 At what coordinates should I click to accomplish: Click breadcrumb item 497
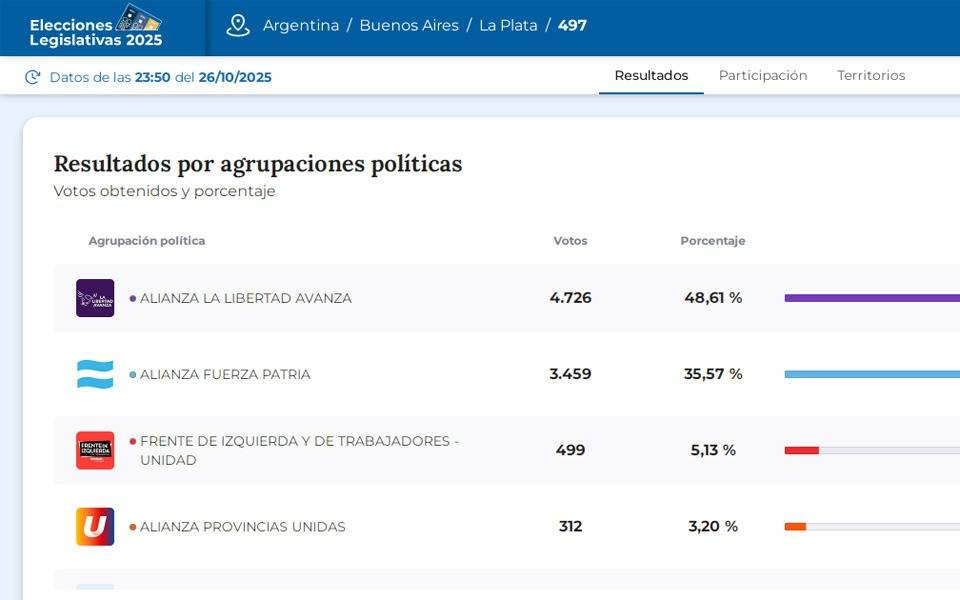[x=572, y=26]
